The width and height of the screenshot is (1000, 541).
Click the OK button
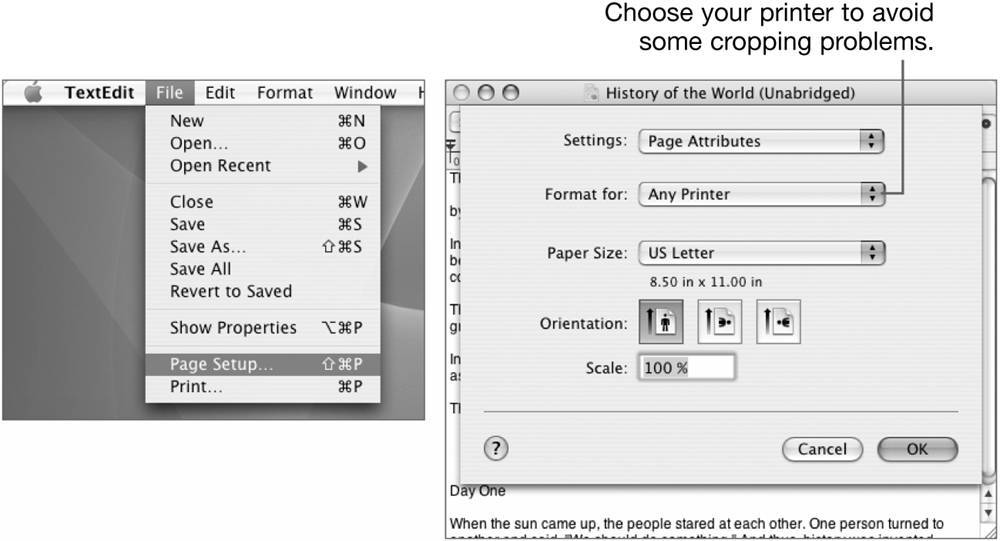917,449
